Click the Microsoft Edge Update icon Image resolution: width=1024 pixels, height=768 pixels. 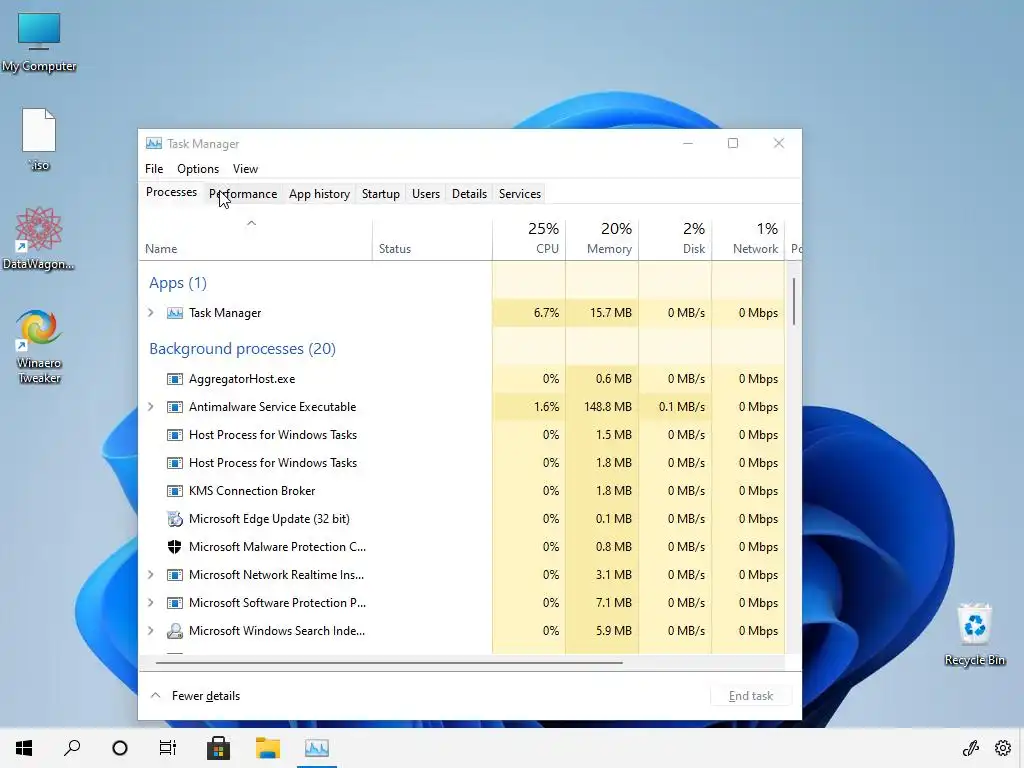pyautogui.click(x=174, y=519)
